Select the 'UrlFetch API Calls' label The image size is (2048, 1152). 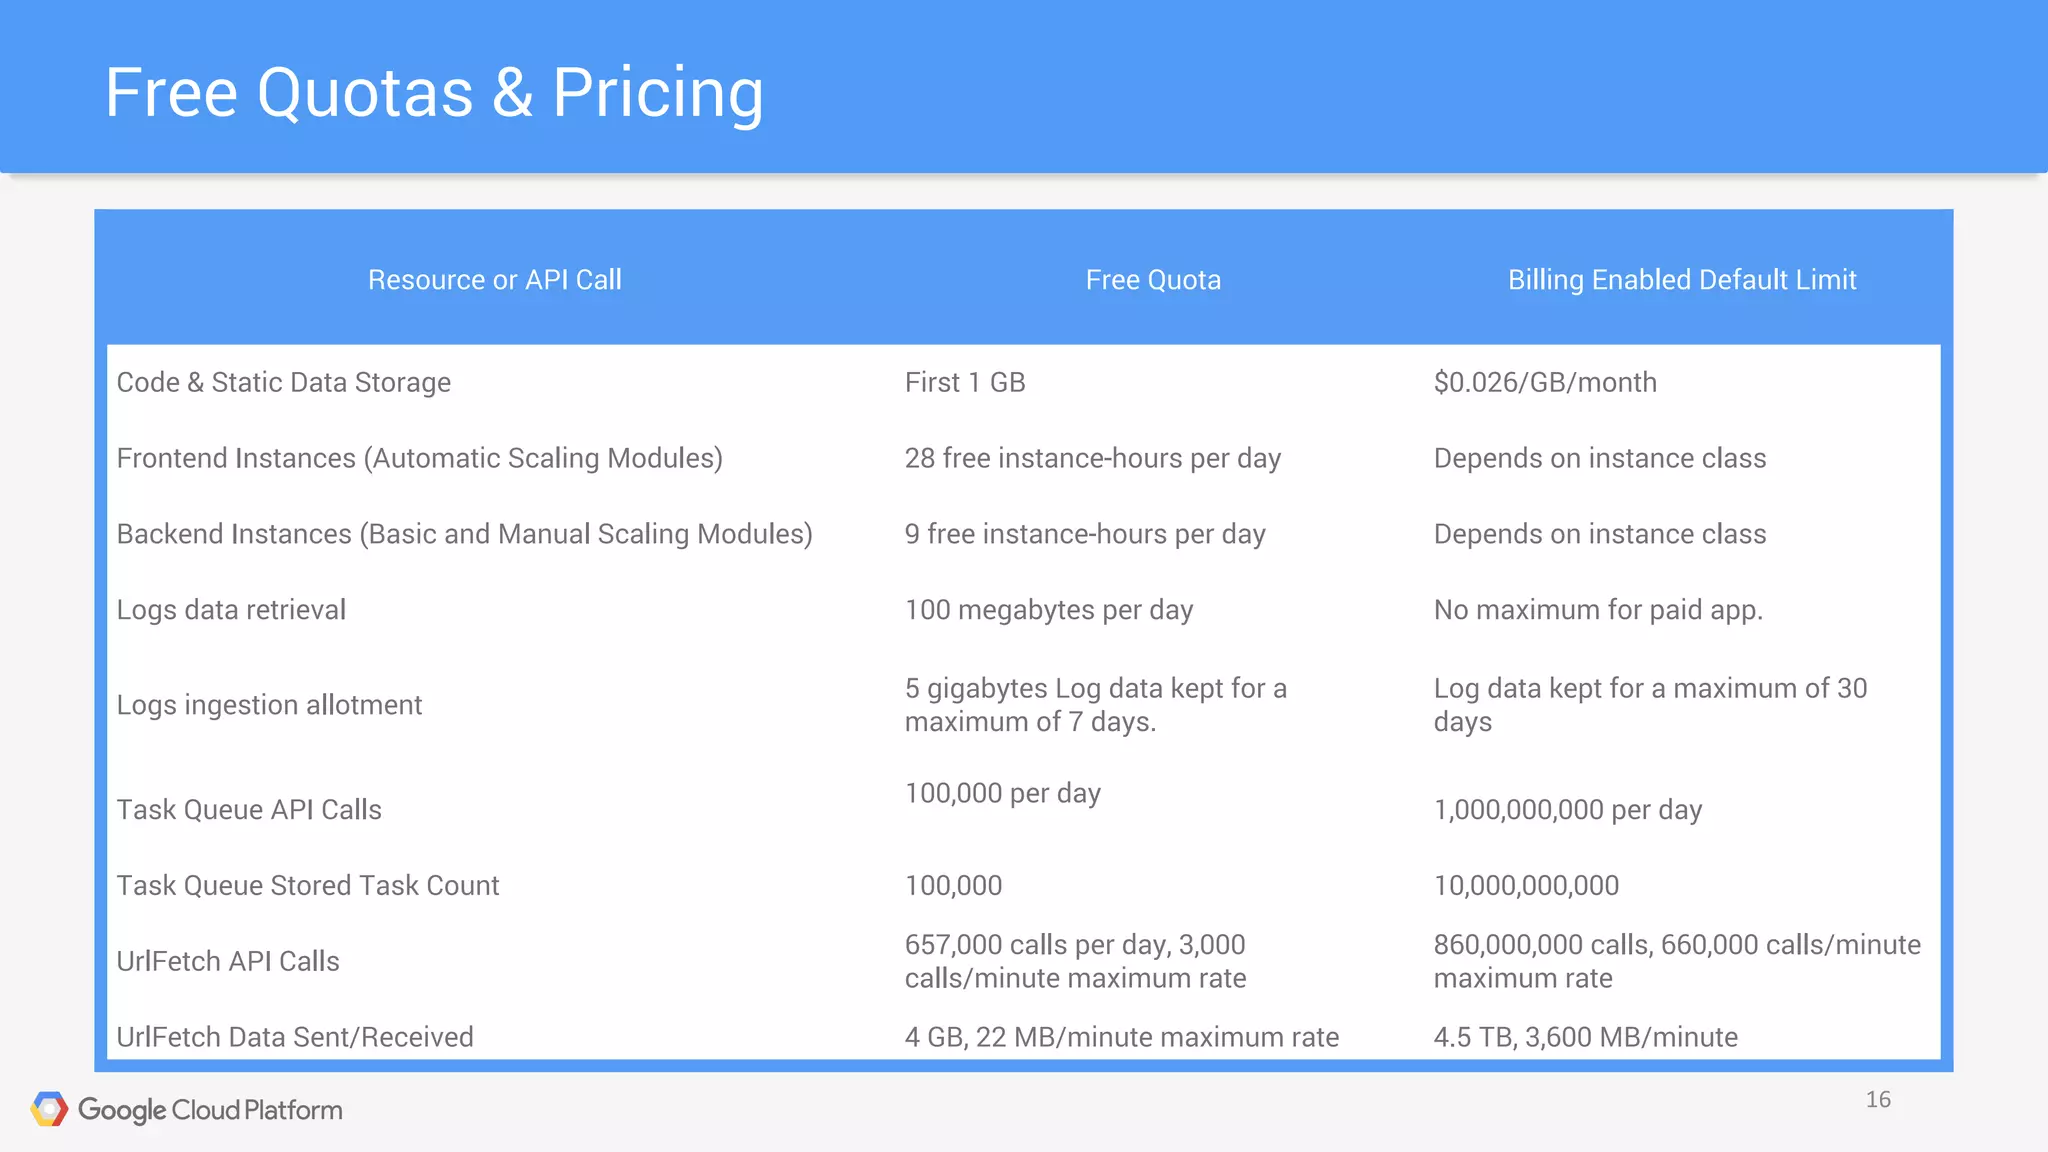click(228, 962)
